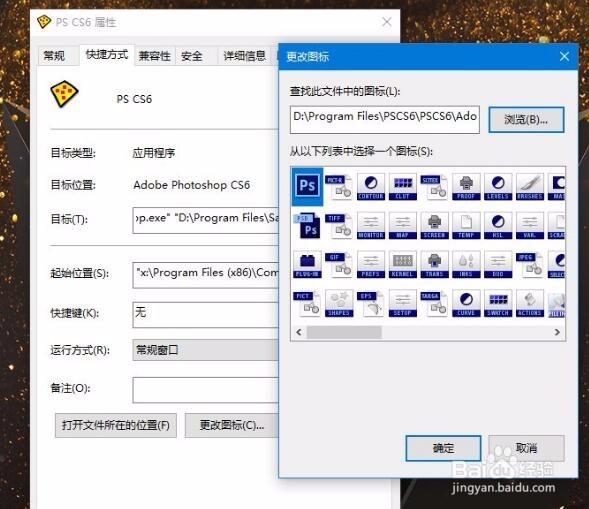Click 打开文件所在的位置(F) button
This screenshot has height=509, width=589.
pos(116,426)
